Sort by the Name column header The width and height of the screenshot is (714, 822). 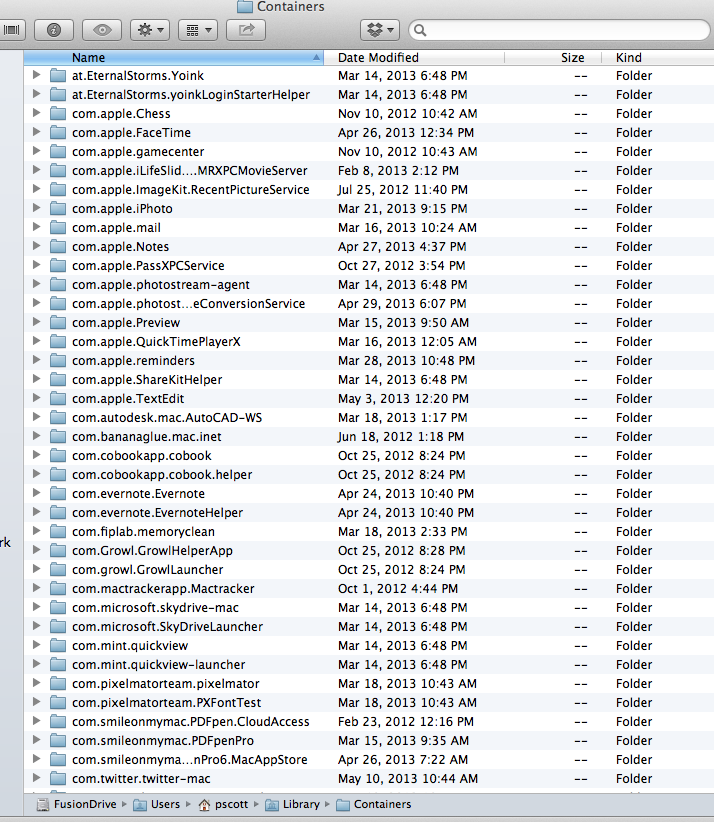point(174,58)
